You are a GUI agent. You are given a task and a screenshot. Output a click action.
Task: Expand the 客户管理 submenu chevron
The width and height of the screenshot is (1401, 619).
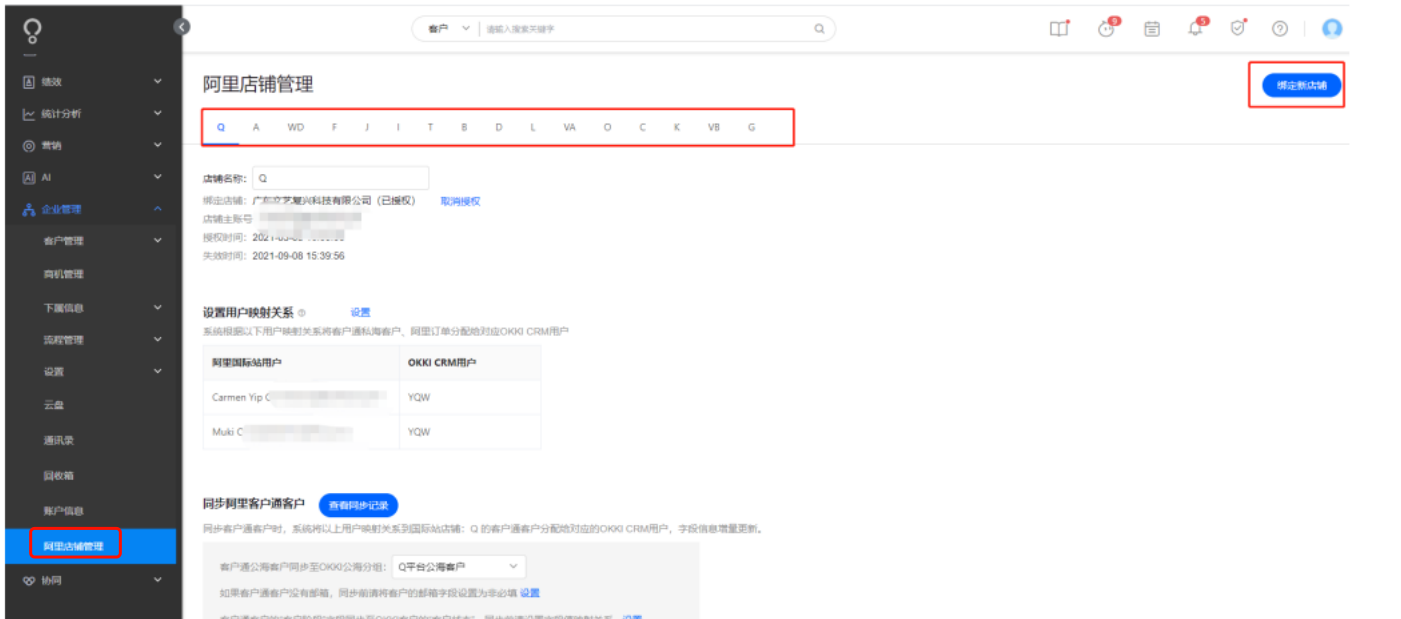pyautogui.click(x=157, y=240)
